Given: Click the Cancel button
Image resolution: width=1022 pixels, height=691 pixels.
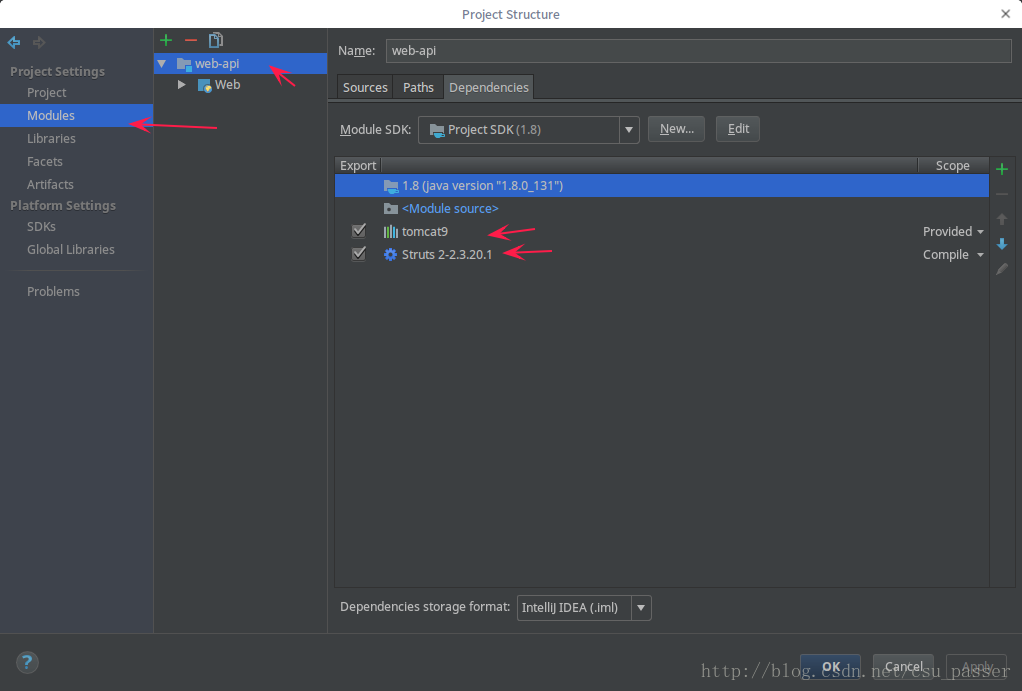Looking at the screenshot, I should pos(903,667).
